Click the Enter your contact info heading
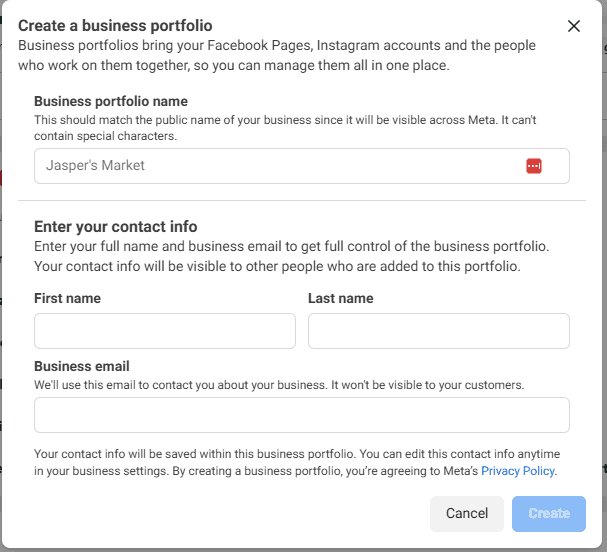The width and height of the screenshot is (607, 552). 115,226
